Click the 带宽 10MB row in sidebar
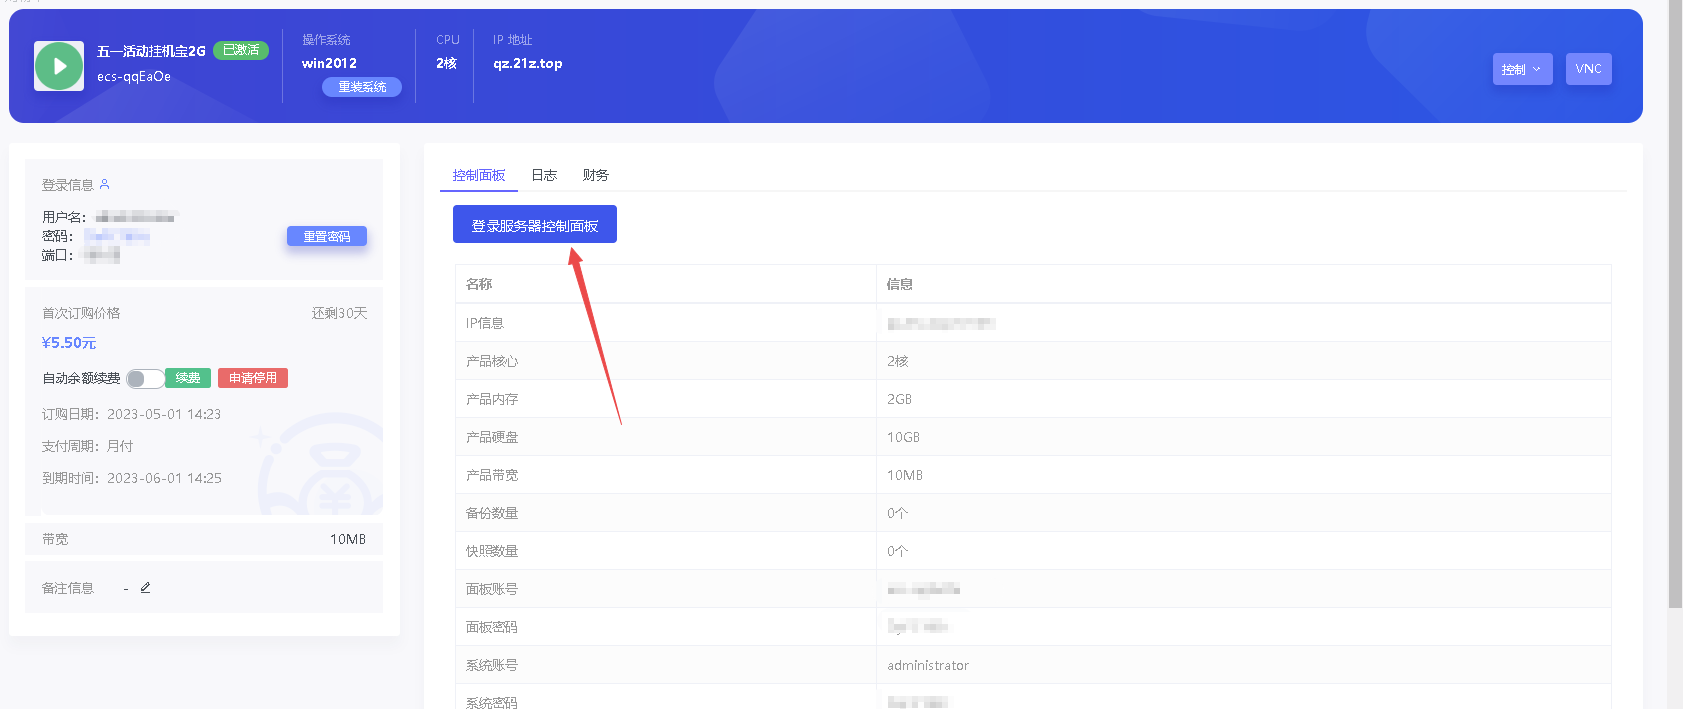Image resolution: width=1683 pixels, height=709 pixels. click(x=204, y=539)
